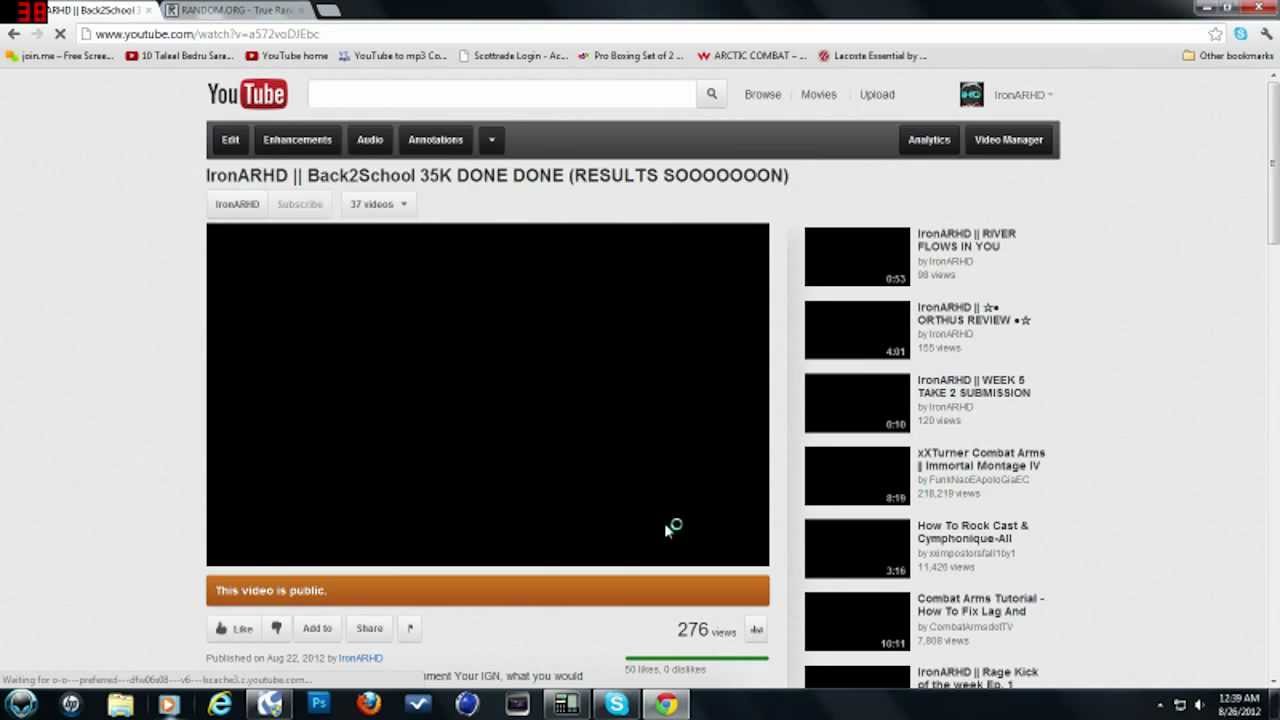Viewport: 1280px width, 720px height.
Task: Open the YouTube to mp3 Co... bookmark
Action: click(x=393, y=56)
